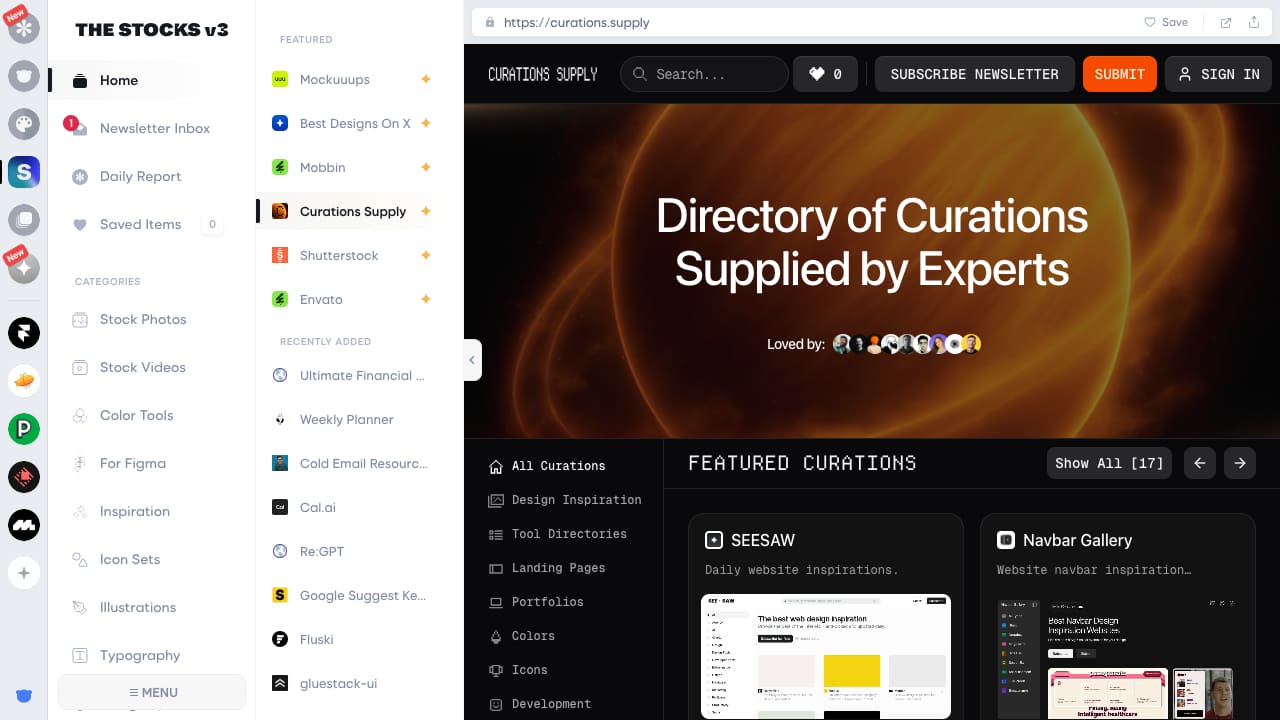Click the Framer icon in left rail

pyautogui.click(x=24, y=333)
